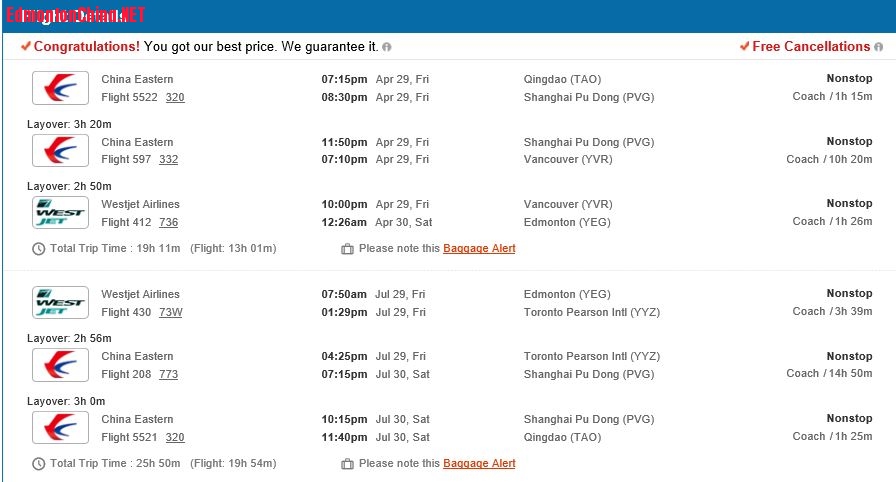Click China Eastern logo for Flight 208
Screen dimensions: 896x482
coord(60,365)
